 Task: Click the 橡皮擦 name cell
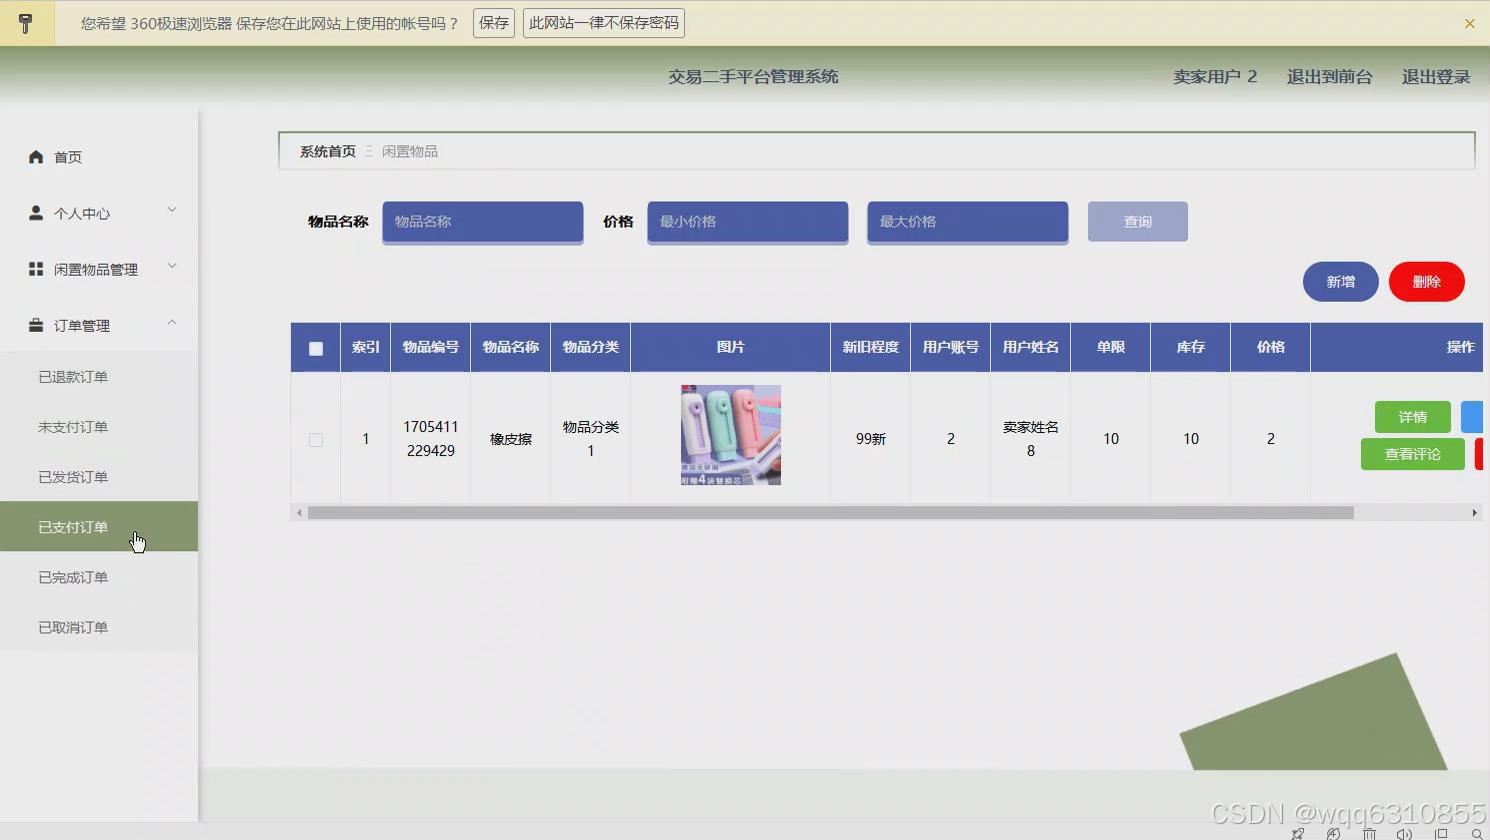coord(511,439)
